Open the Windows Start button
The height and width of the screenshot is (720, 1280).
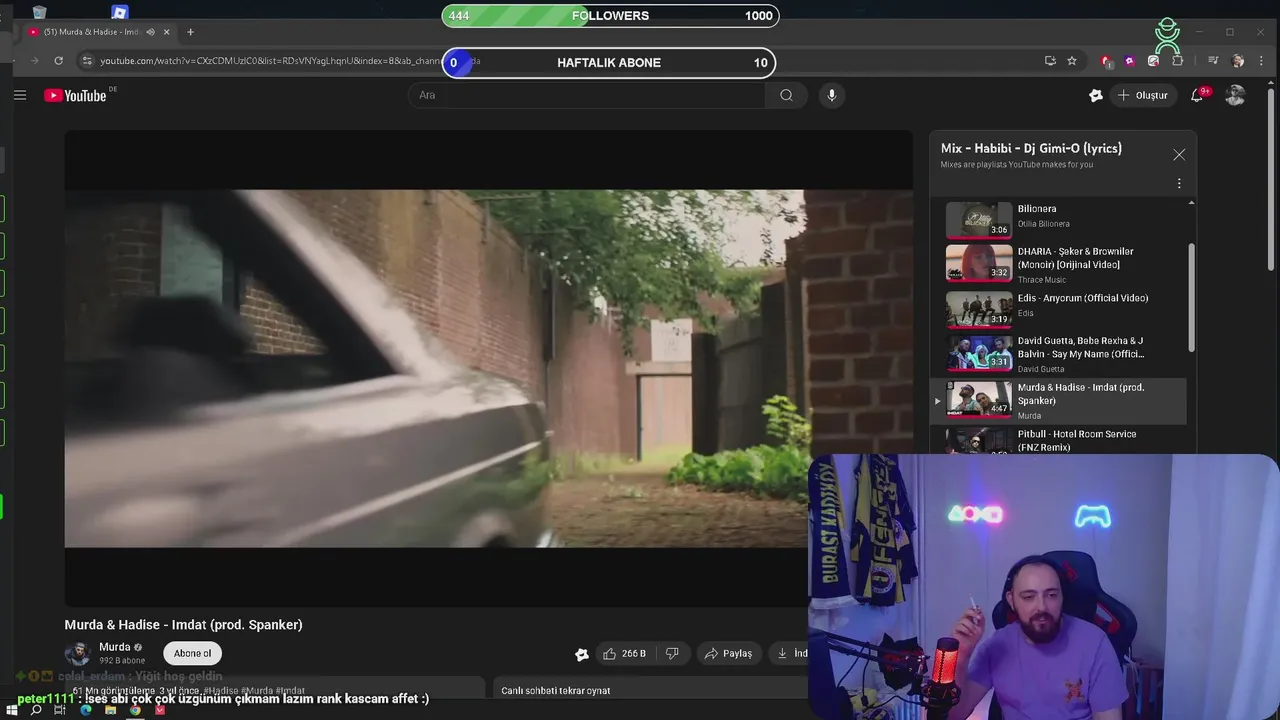(12, 710)
